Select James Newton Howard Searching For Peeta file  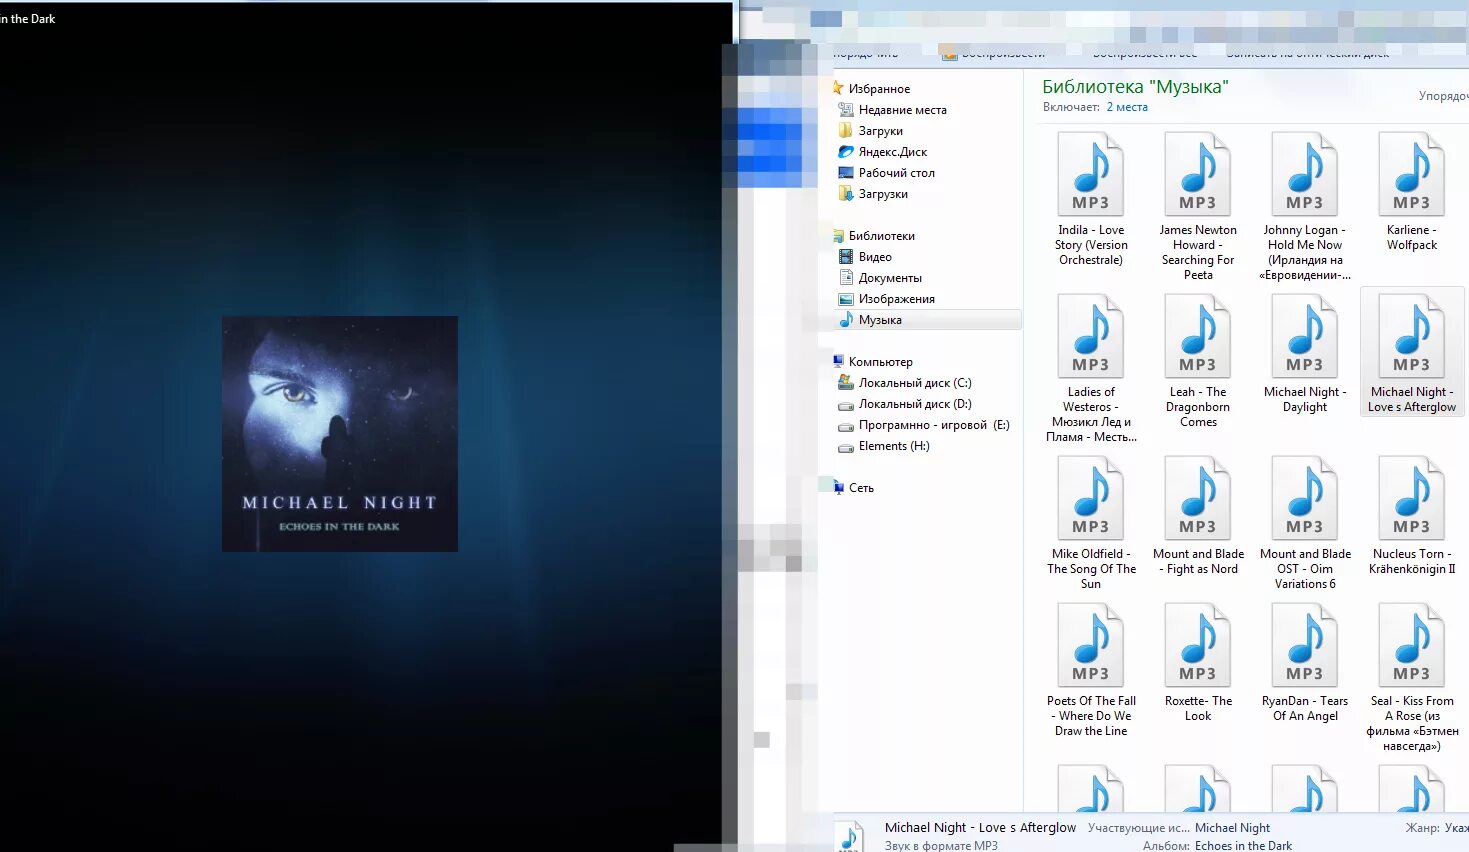pyautogui.click(x=1198, y=205)
